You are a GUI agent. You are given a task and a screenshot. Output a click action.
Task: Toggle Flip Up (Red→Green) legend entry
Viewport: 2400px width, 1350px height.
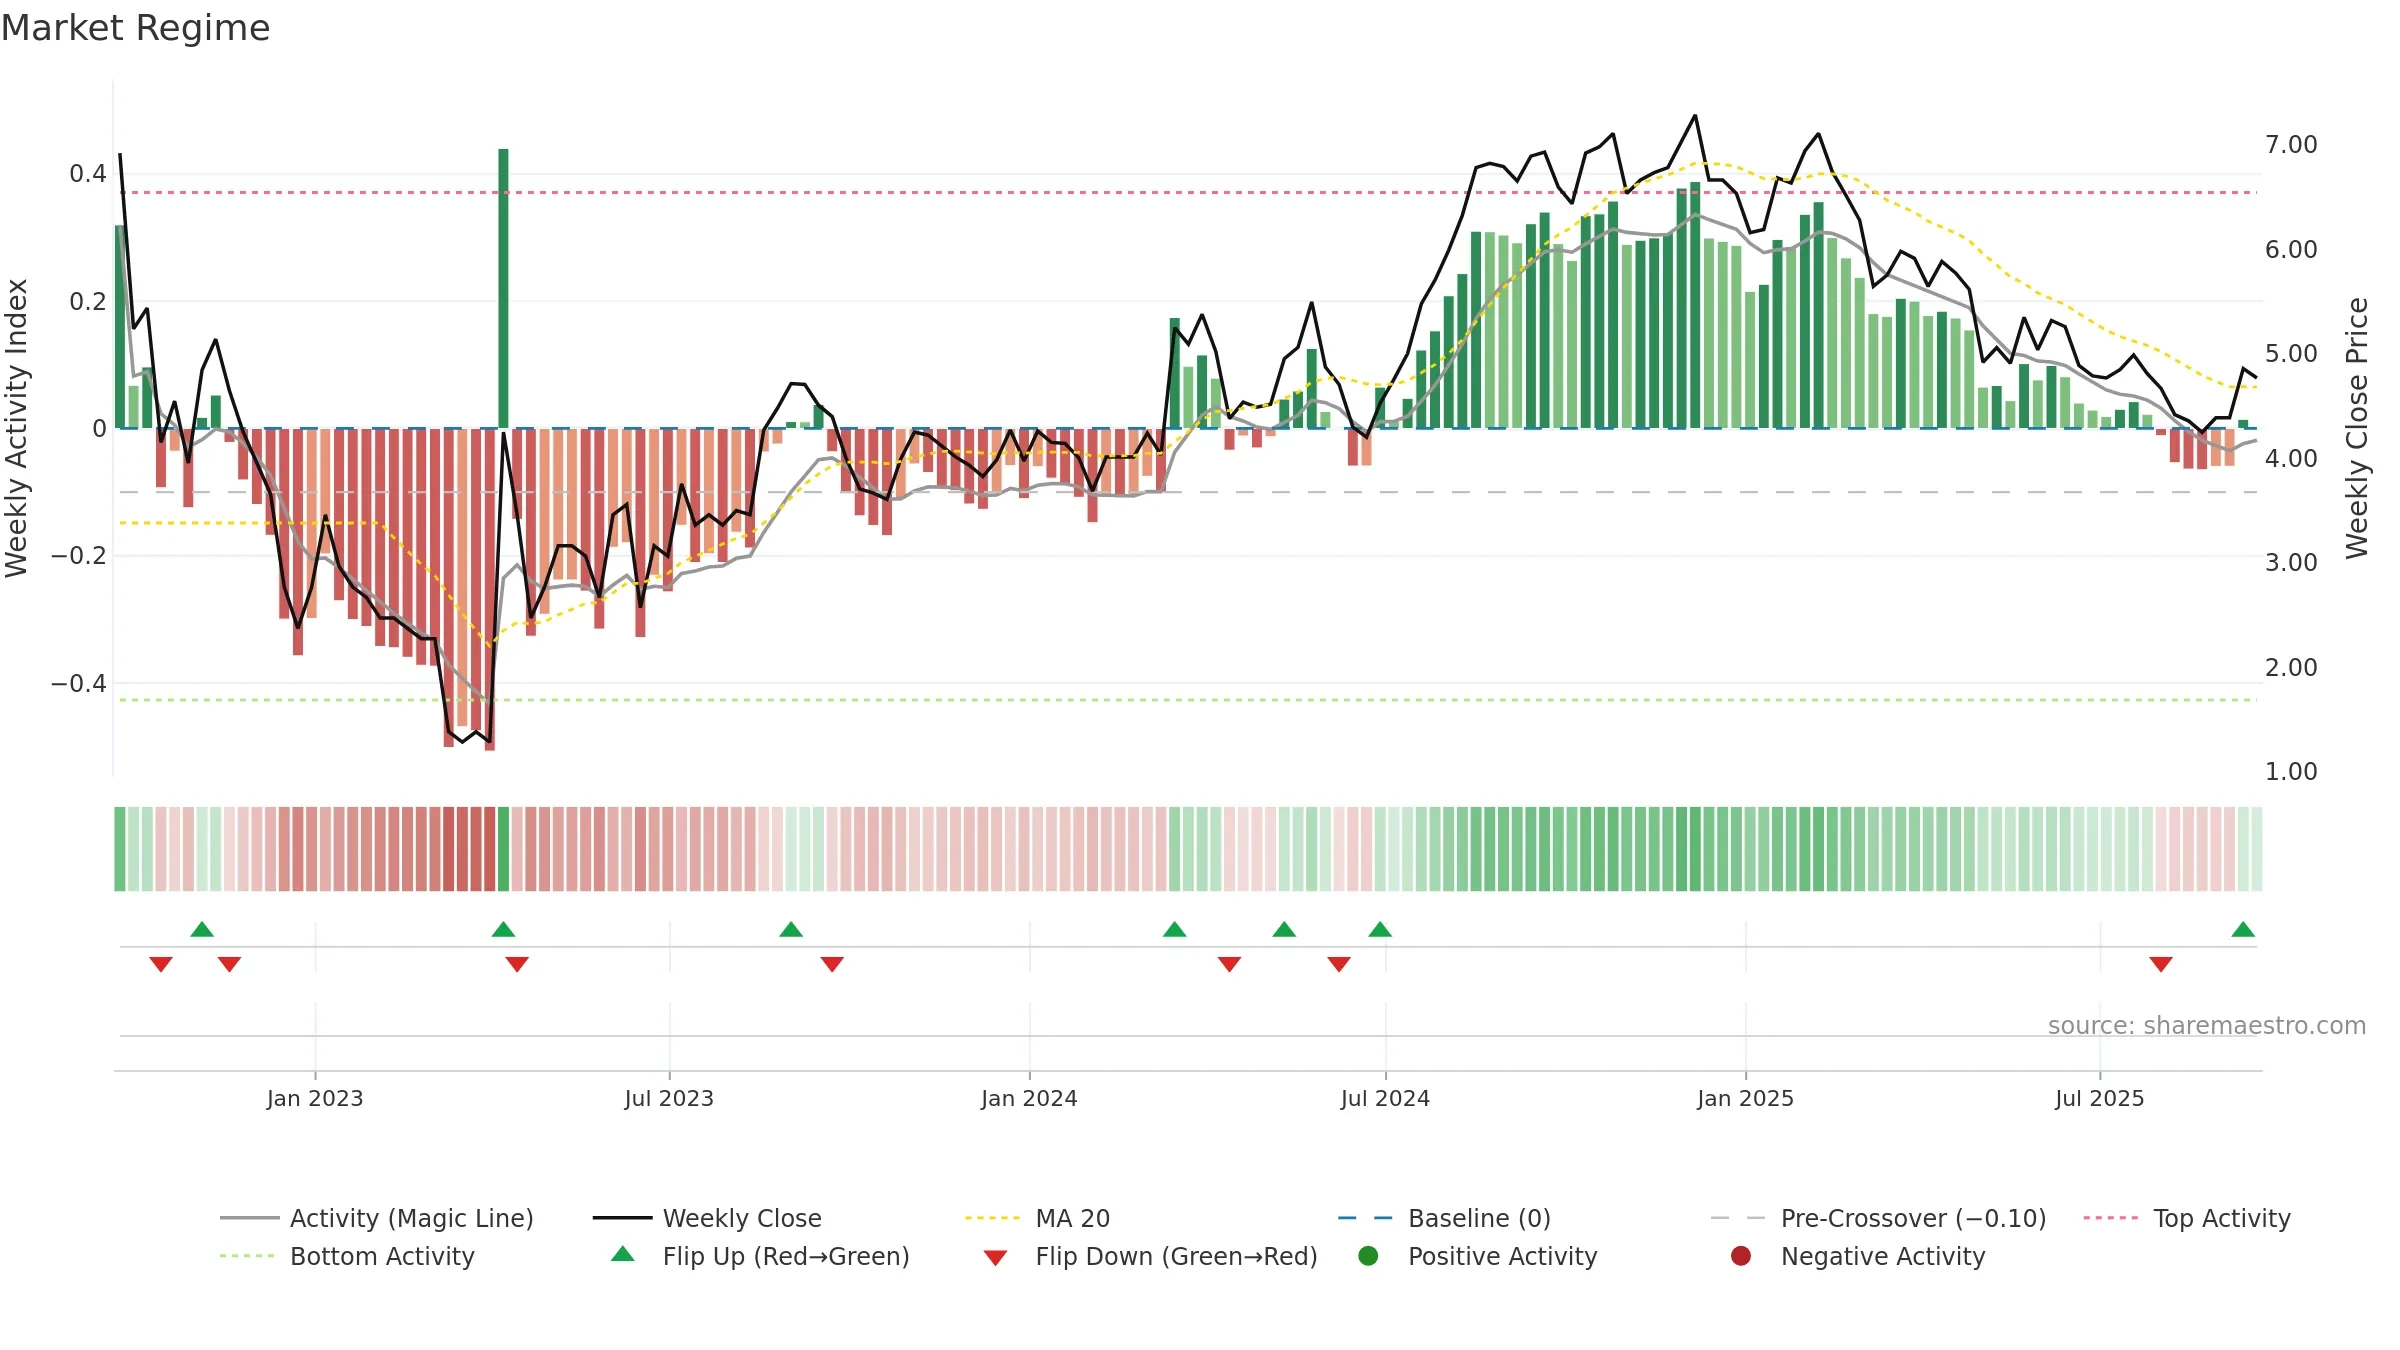pyautogui.click(x=760, y=1256)
